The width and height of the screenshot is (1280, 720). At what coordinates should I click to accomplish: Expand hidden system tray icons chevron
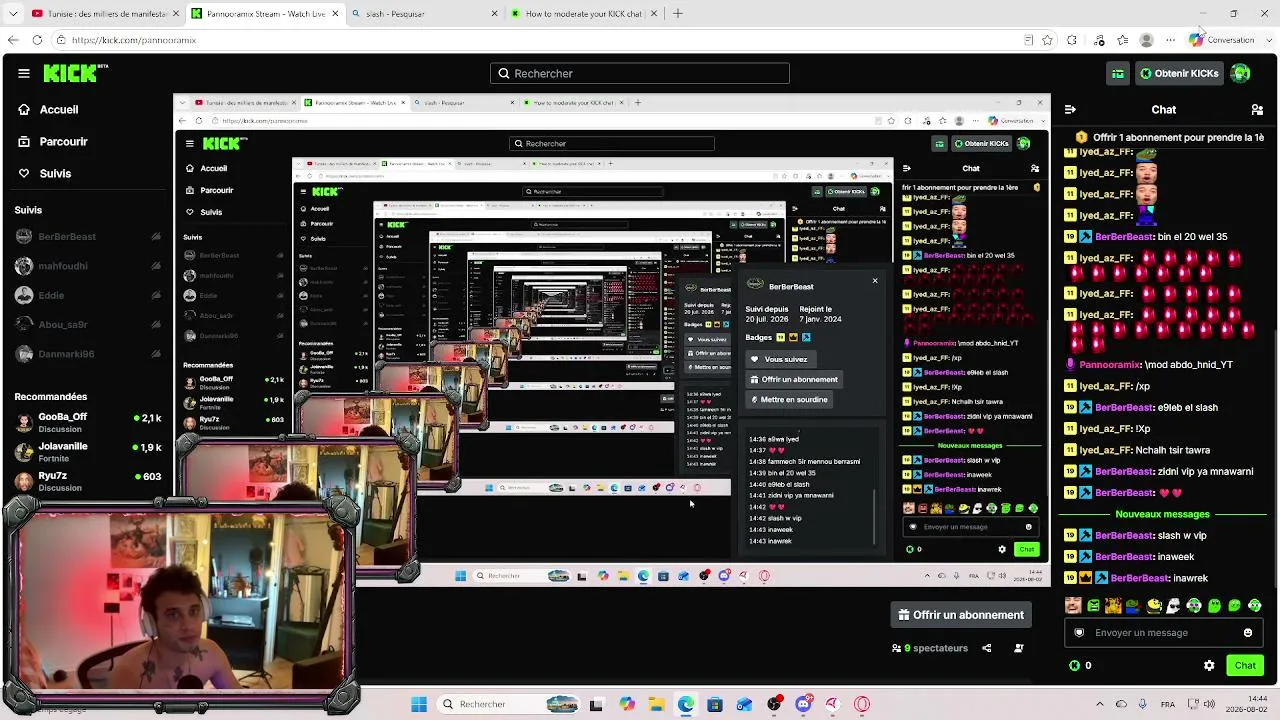click(1099, 704)
